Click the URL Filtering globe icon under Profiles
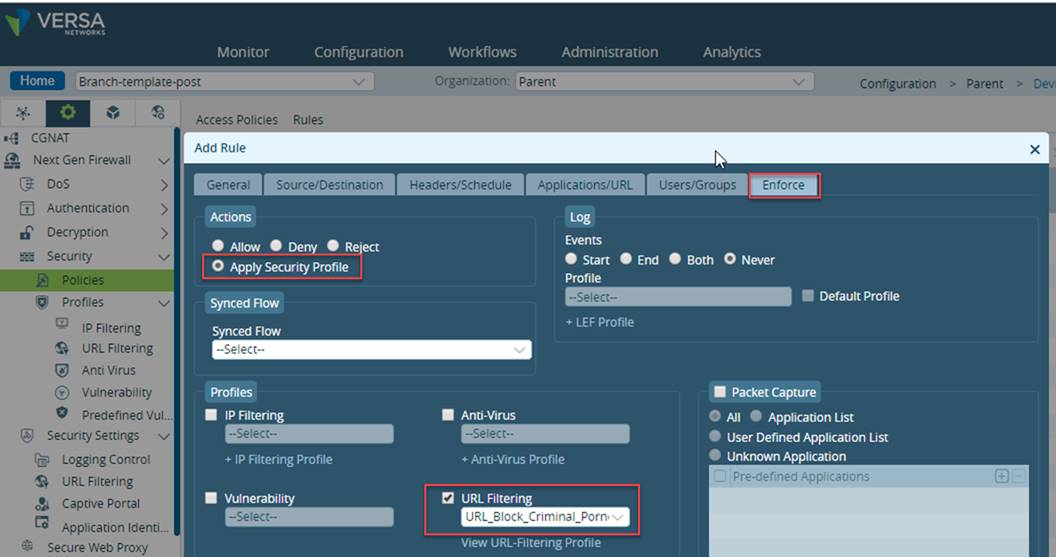Viewport: 1056px width, 557px height. [x=62, y=348]
